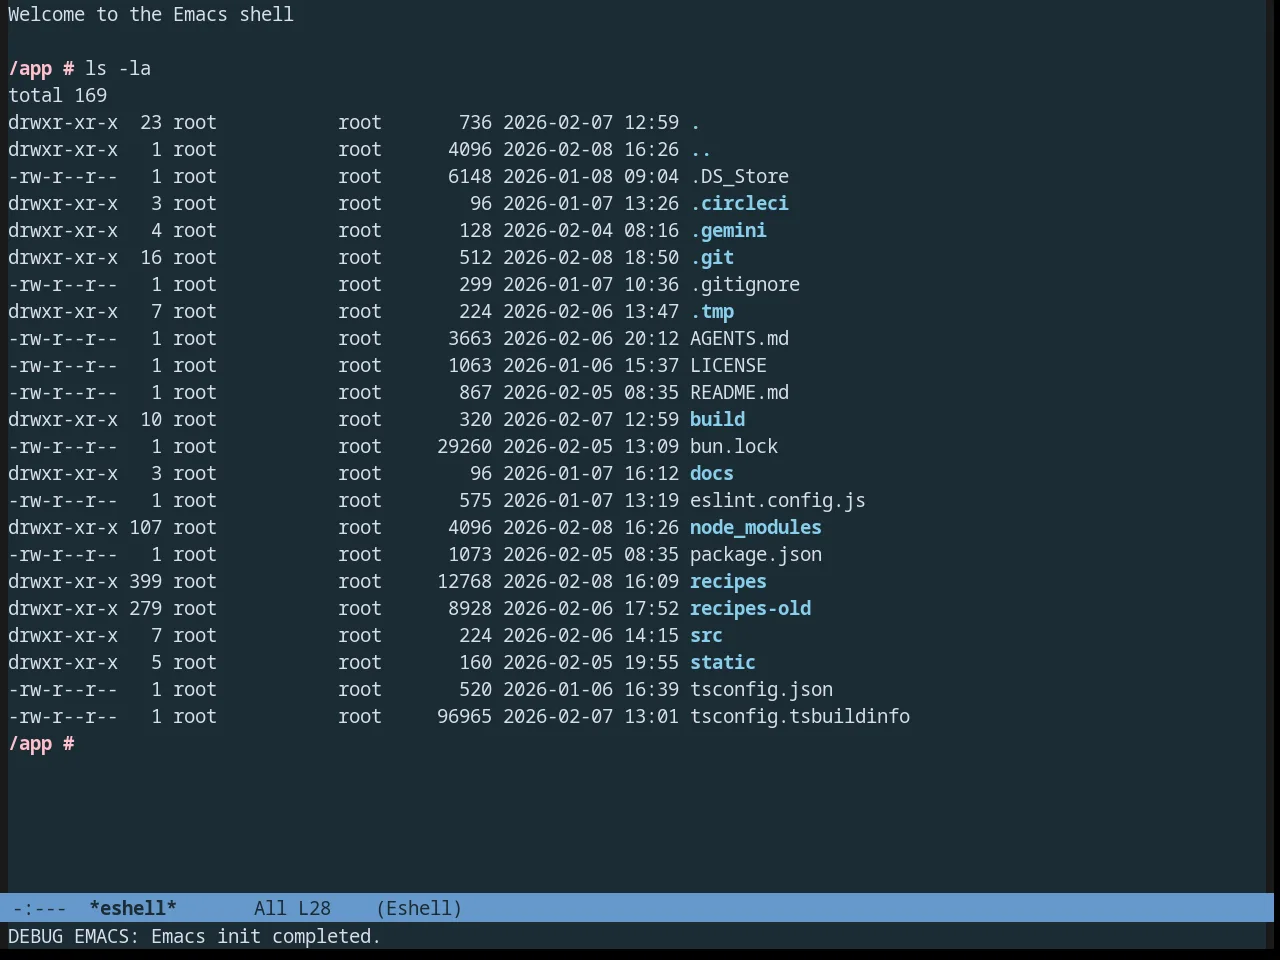Screen dimensions: 1280x960
Task: Click the L28 line number indicator
Action: tap(314, 908)
